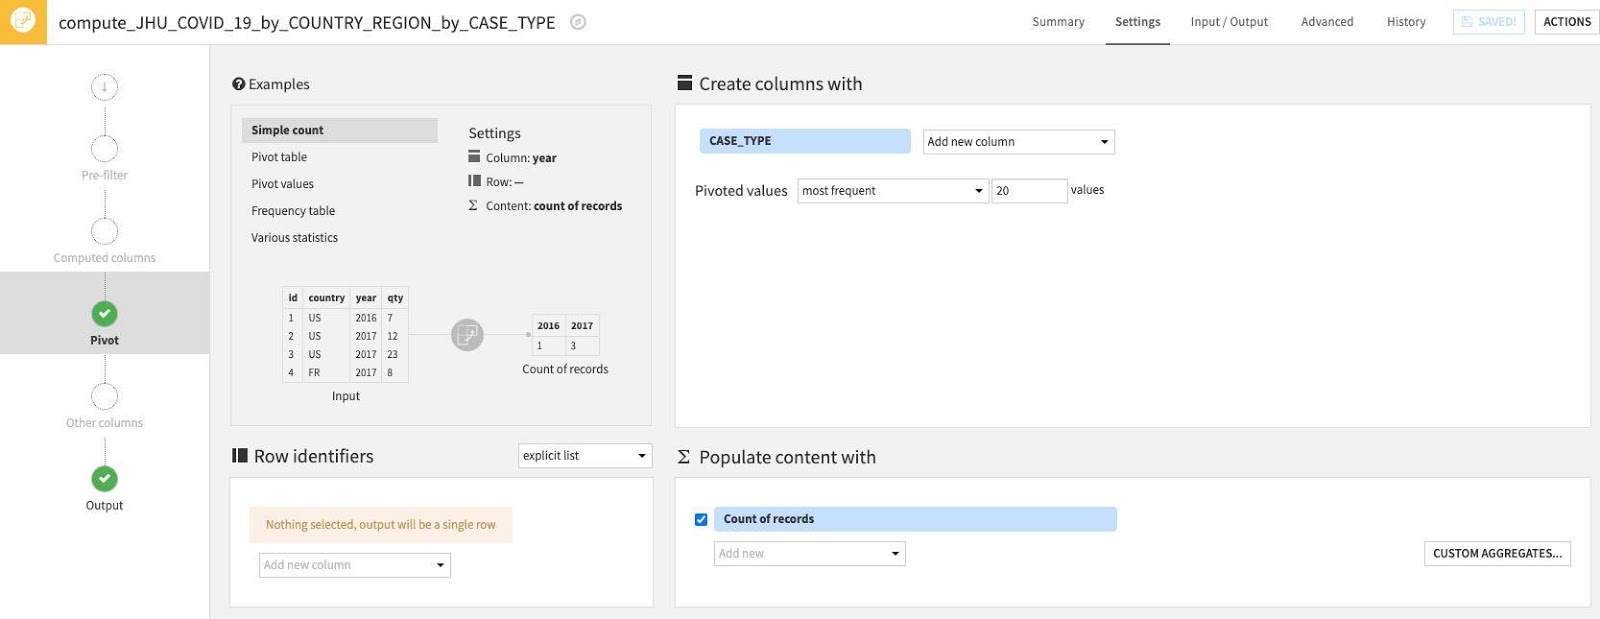This screenshot has height=619, width=1600.
Task: Uncheck the Count of records checkbox
Action: click(701, 519)
